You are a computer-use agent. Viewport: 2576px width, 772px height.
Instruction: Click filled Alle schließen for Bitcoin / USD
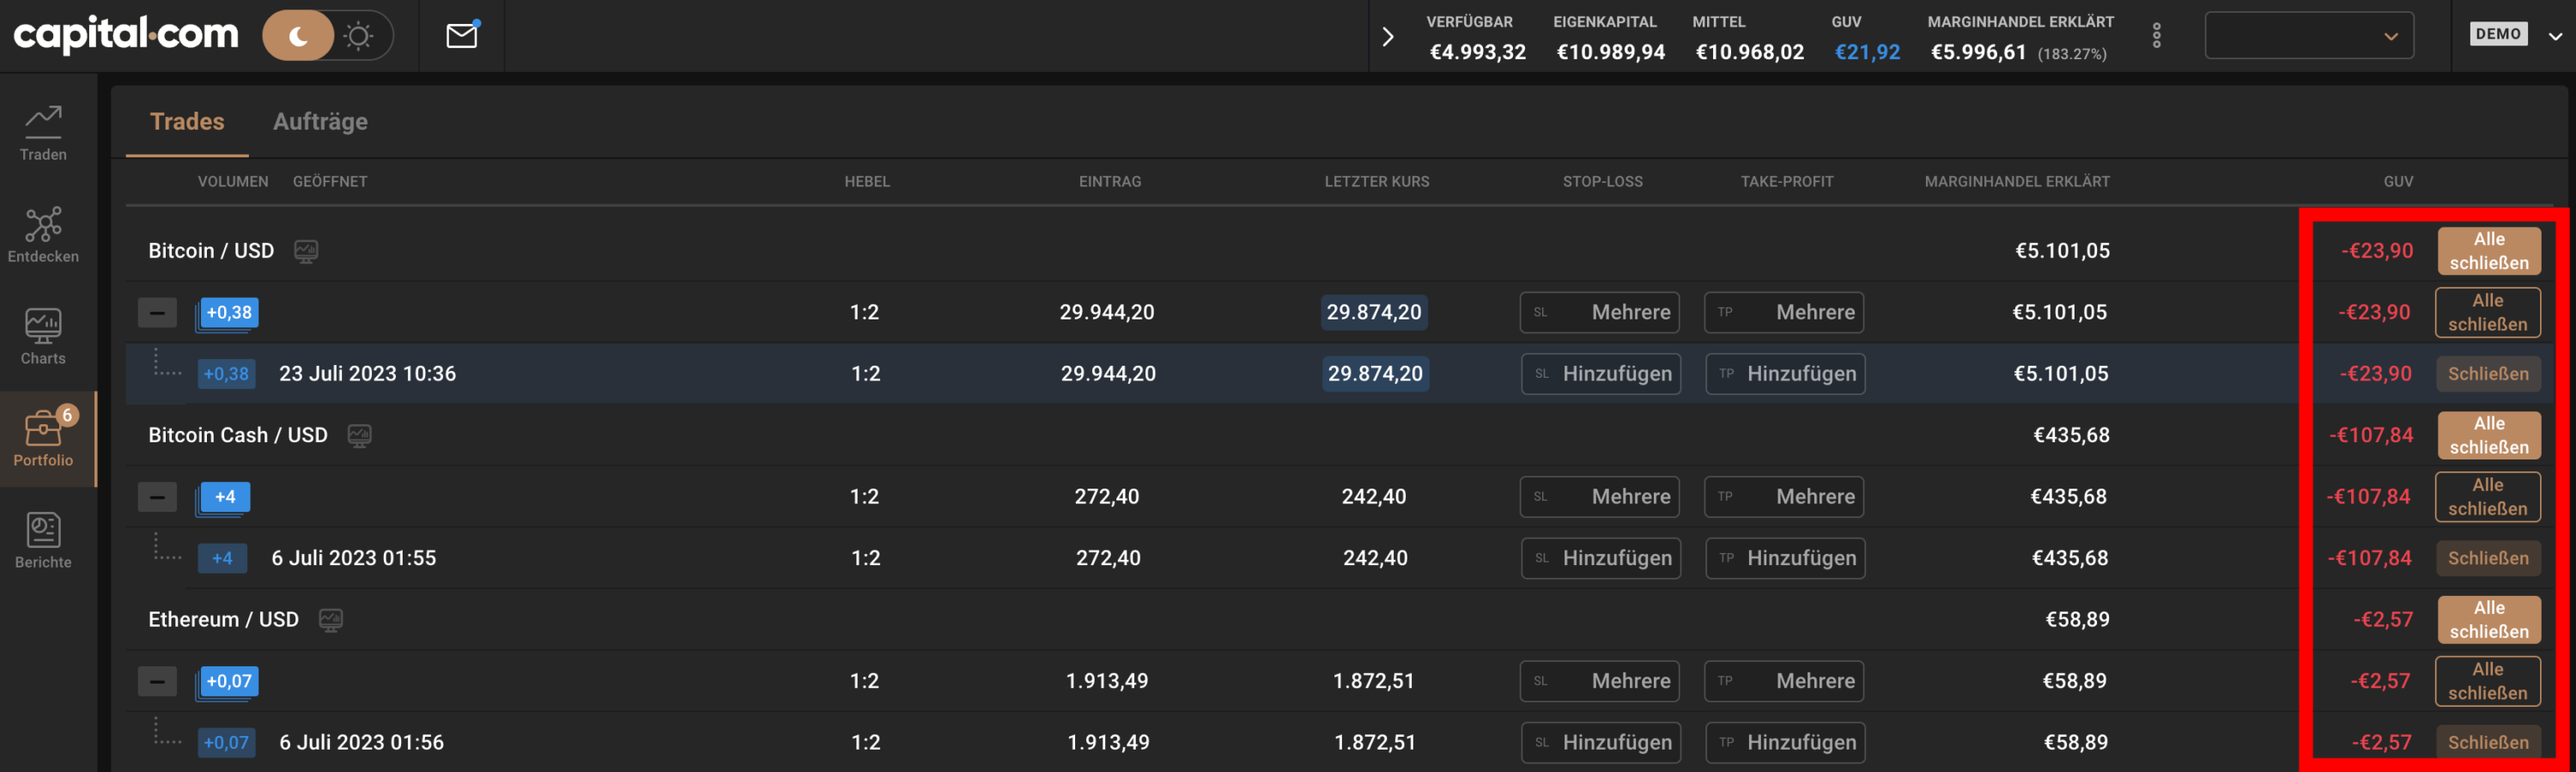point(2488,251)
